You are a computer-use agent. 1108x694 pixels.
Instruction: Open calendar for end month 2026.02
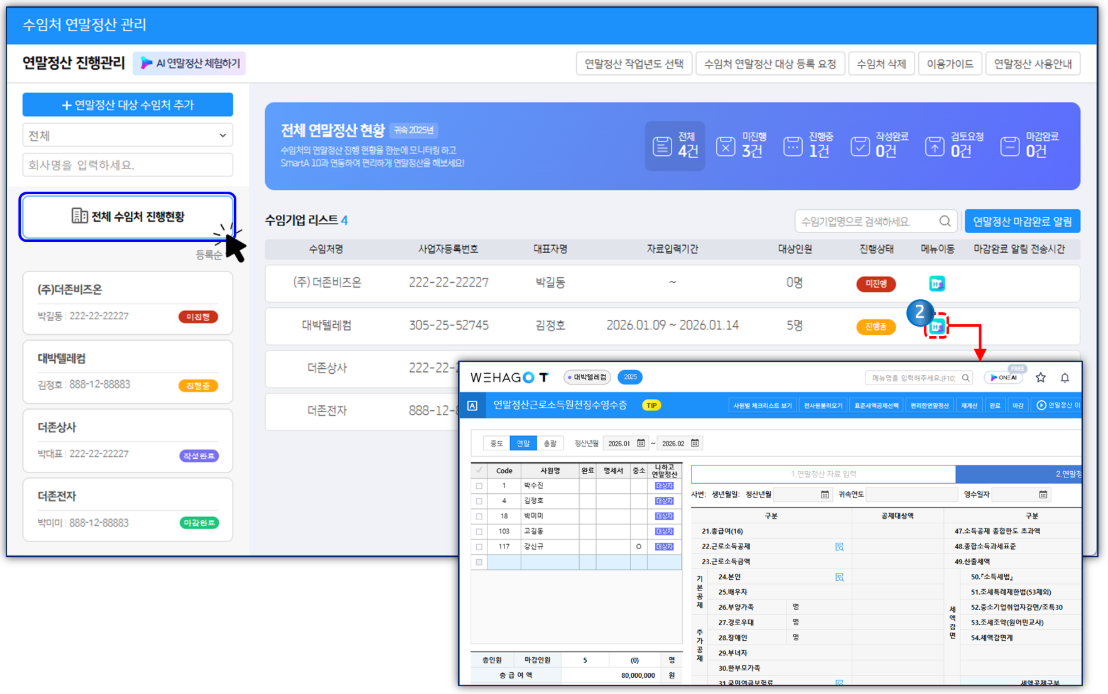click(695, 443)
